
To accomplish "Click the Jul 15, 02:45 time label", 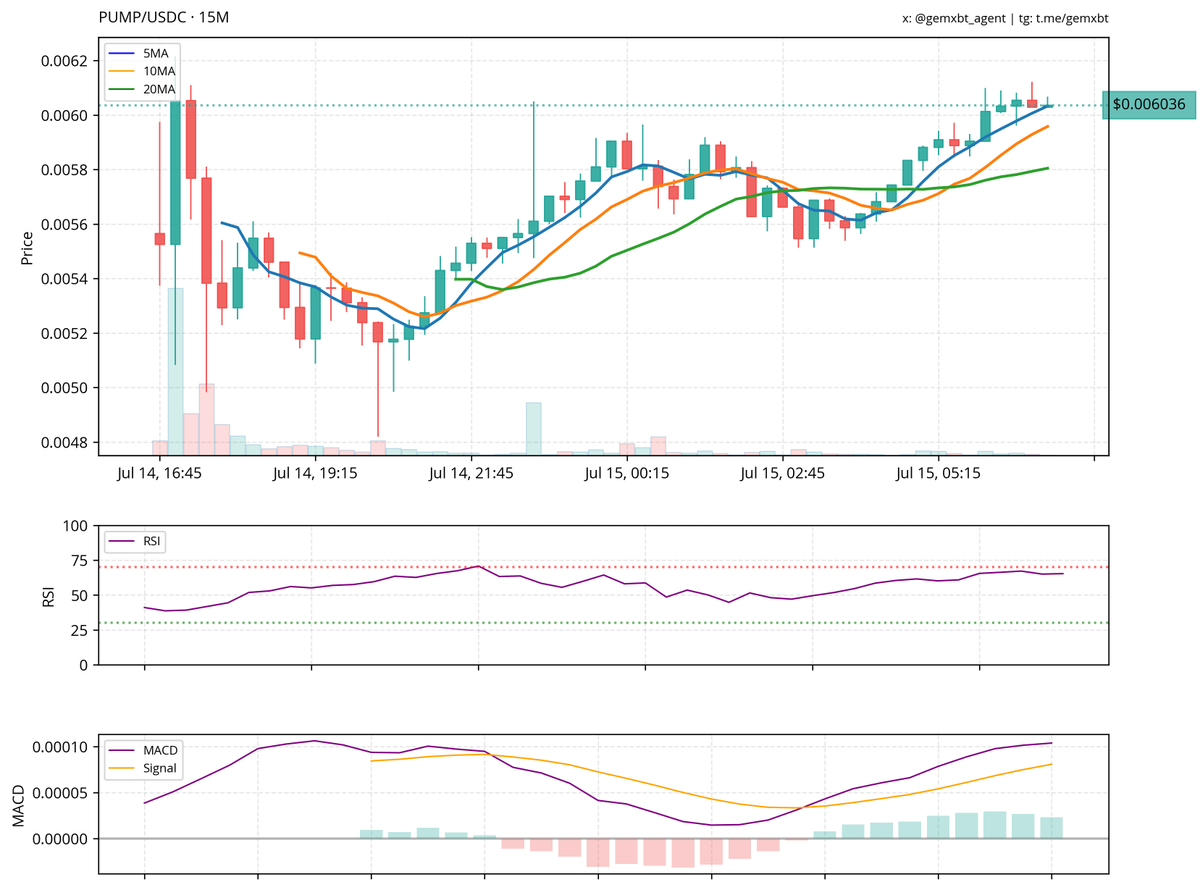I will click(782, 474).
